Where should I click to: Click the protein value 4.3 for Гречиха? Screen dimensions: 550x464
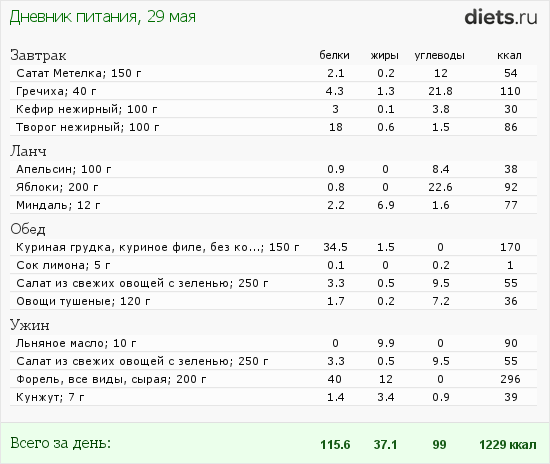tap(335, 91)
